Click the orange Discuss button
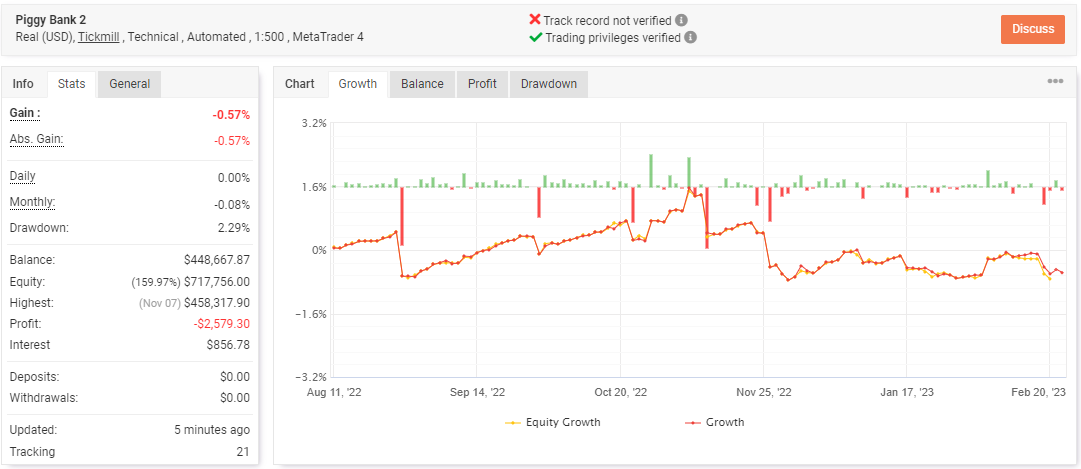Viewport: 1081px width, 469px height. click(1033, 29)
